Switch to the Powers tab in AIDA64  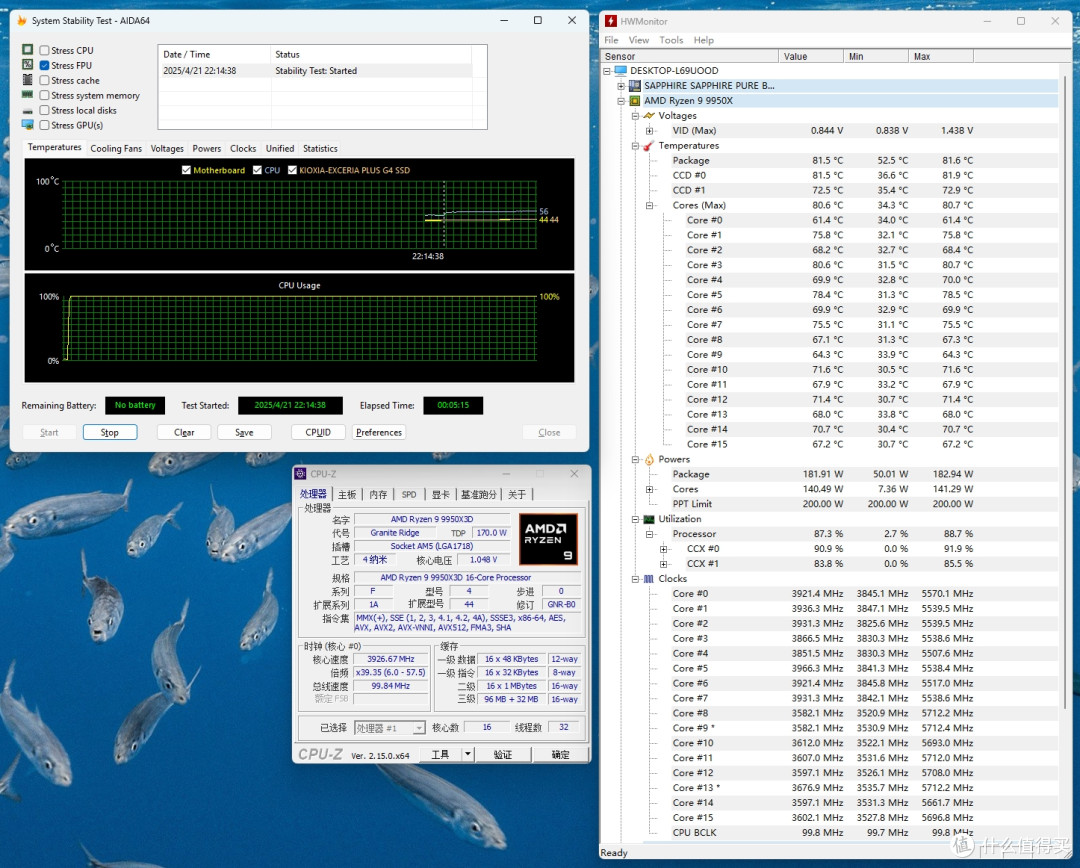coord(207,149)
